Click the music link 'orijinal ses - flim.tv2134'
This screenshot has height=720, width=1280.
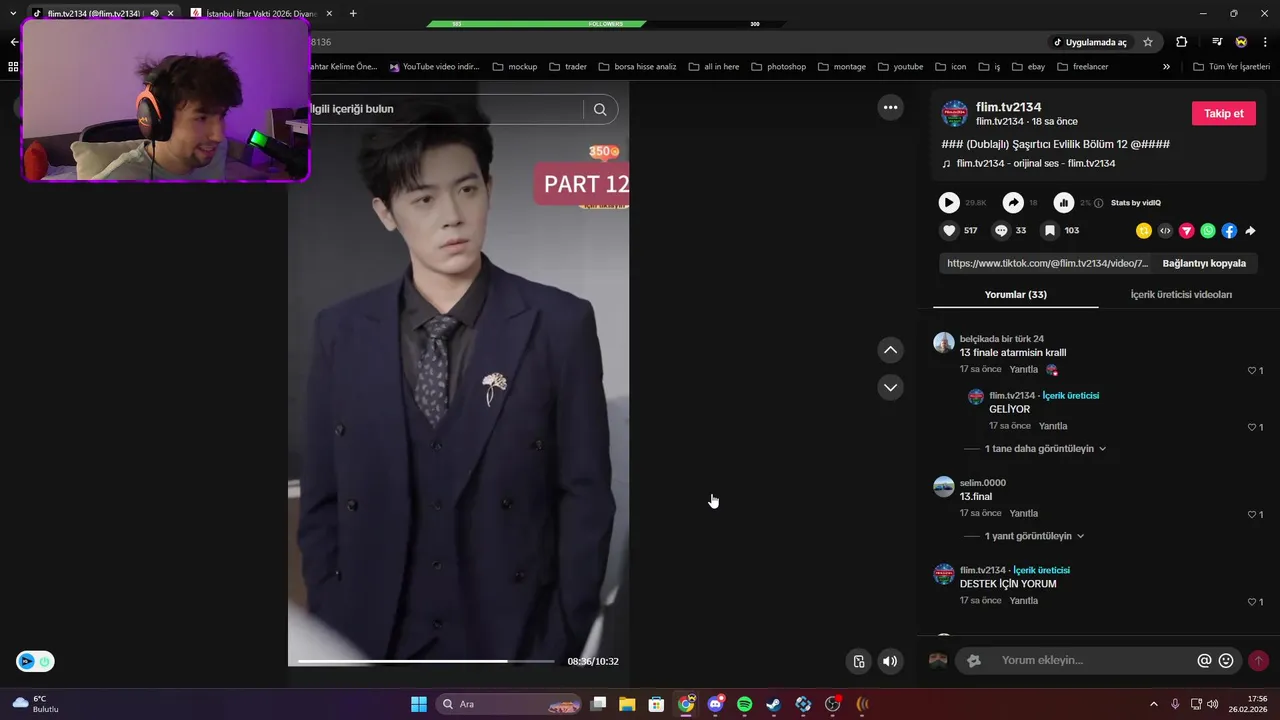coord(1035,163)
